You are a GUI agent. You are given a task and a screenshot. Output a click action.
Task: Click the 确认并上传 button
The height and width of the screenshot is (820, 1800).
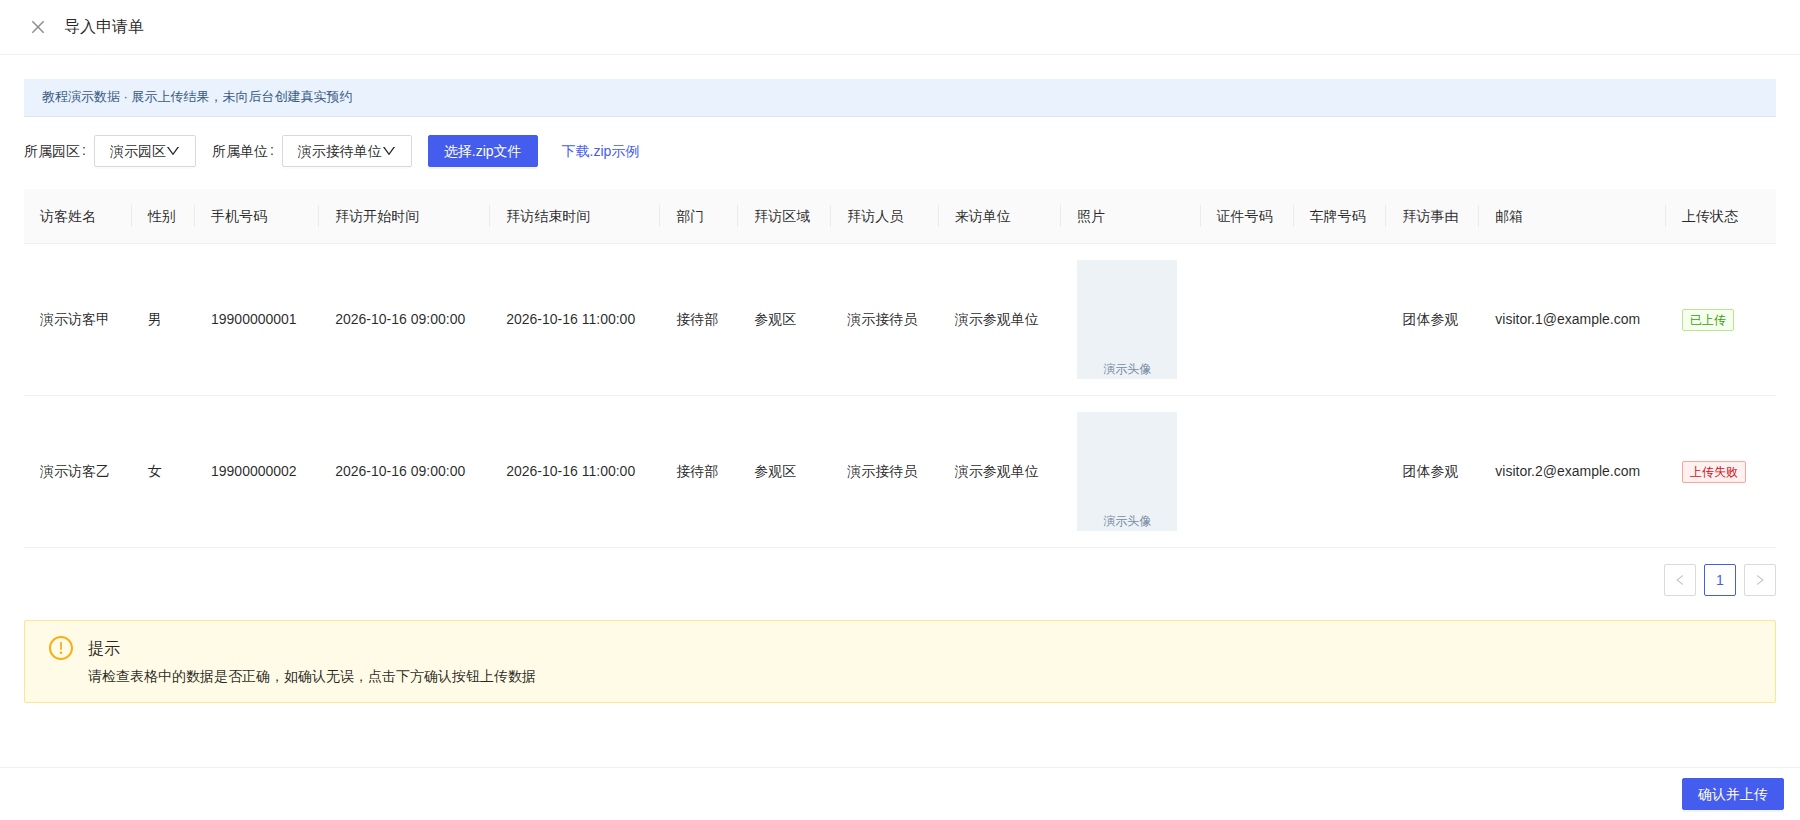coord(1733,794)
